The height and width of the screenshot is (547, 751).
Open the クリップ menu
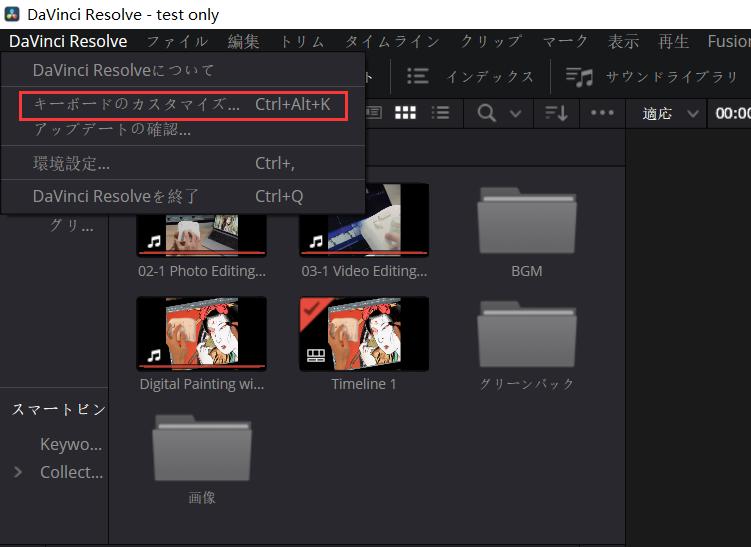point(491,42)
